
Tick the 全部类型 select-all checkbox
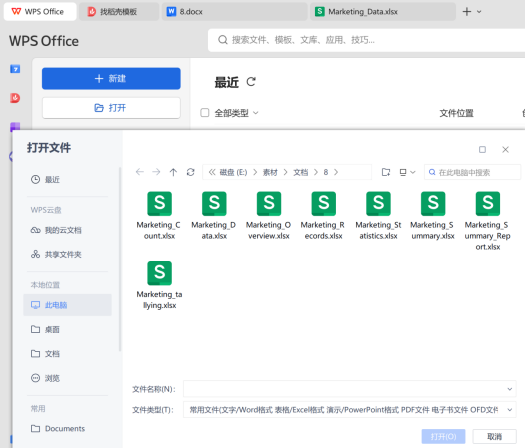point(205,113)
